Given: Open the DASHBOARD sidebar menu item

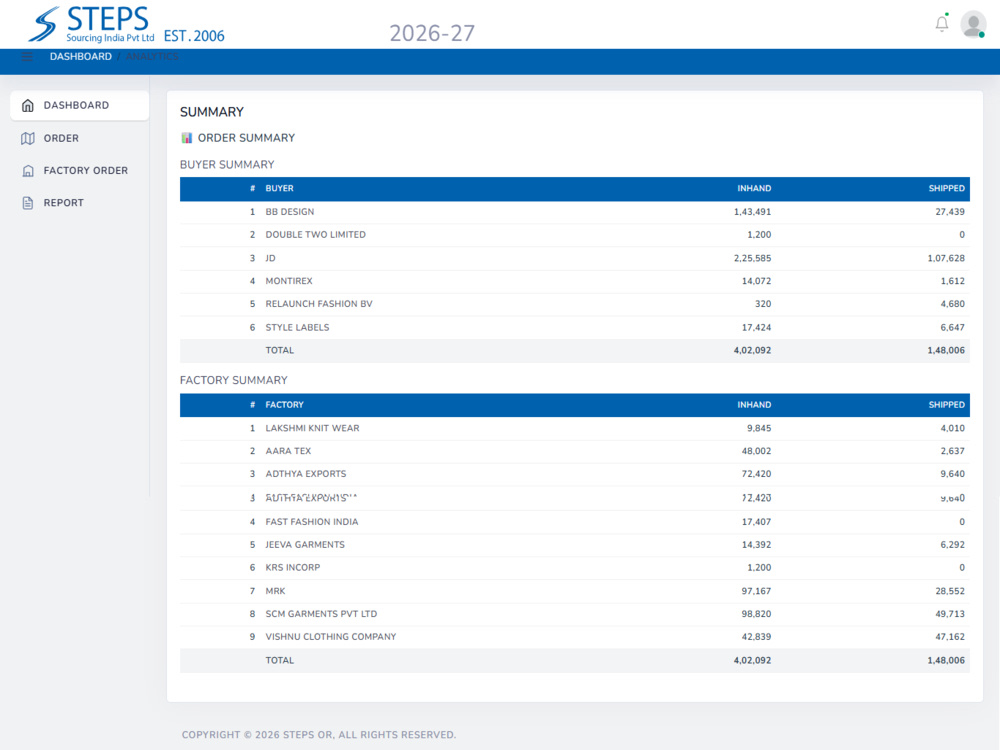Looking at the screenshot, I should 80,105.
